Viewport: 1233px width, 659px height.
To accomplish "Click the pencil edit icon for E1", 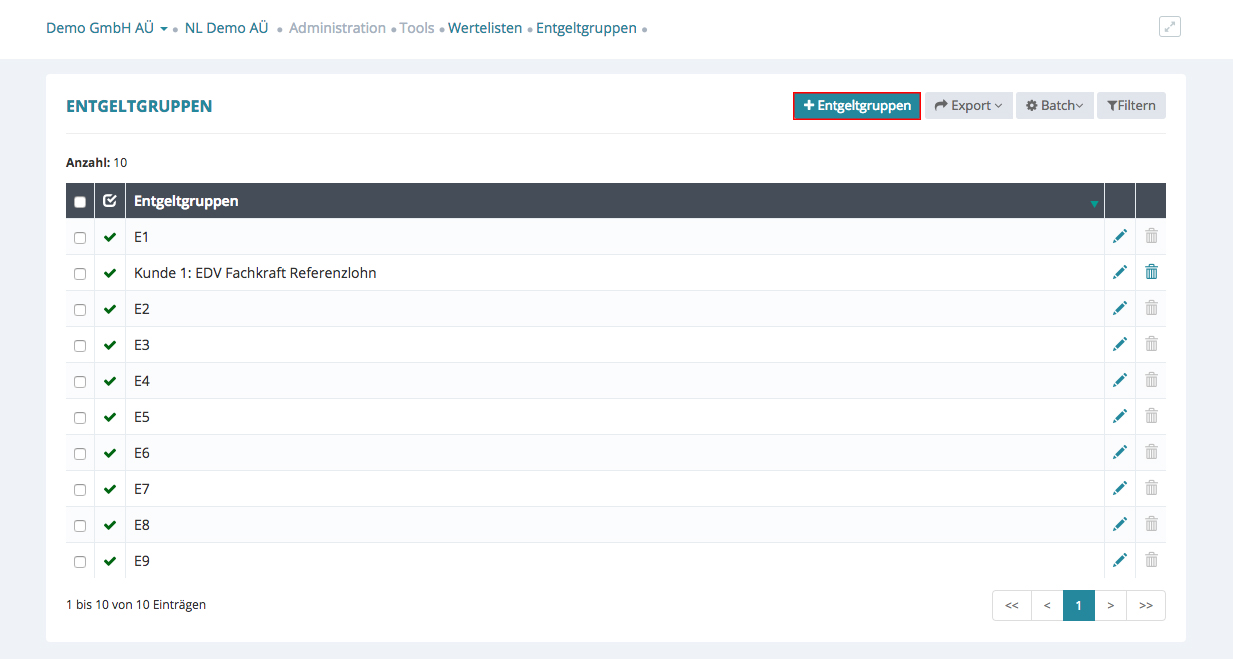I will coord(1119,236).
